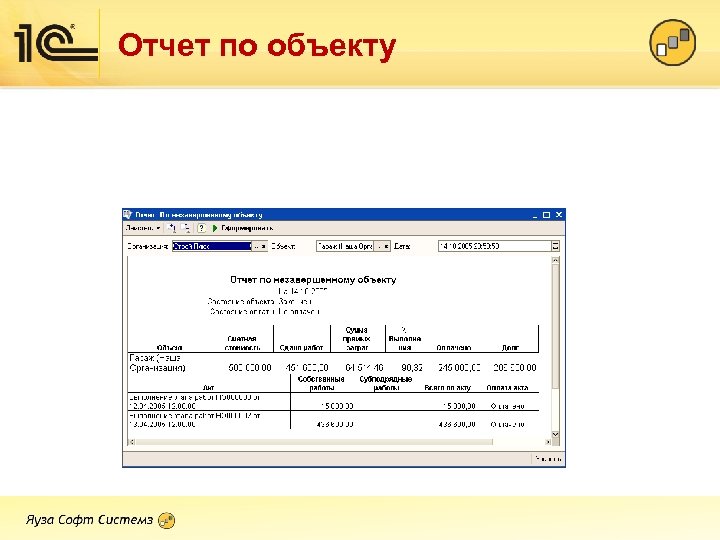
Task: Click the first settings icon after Действия
Action: (172, 228)
